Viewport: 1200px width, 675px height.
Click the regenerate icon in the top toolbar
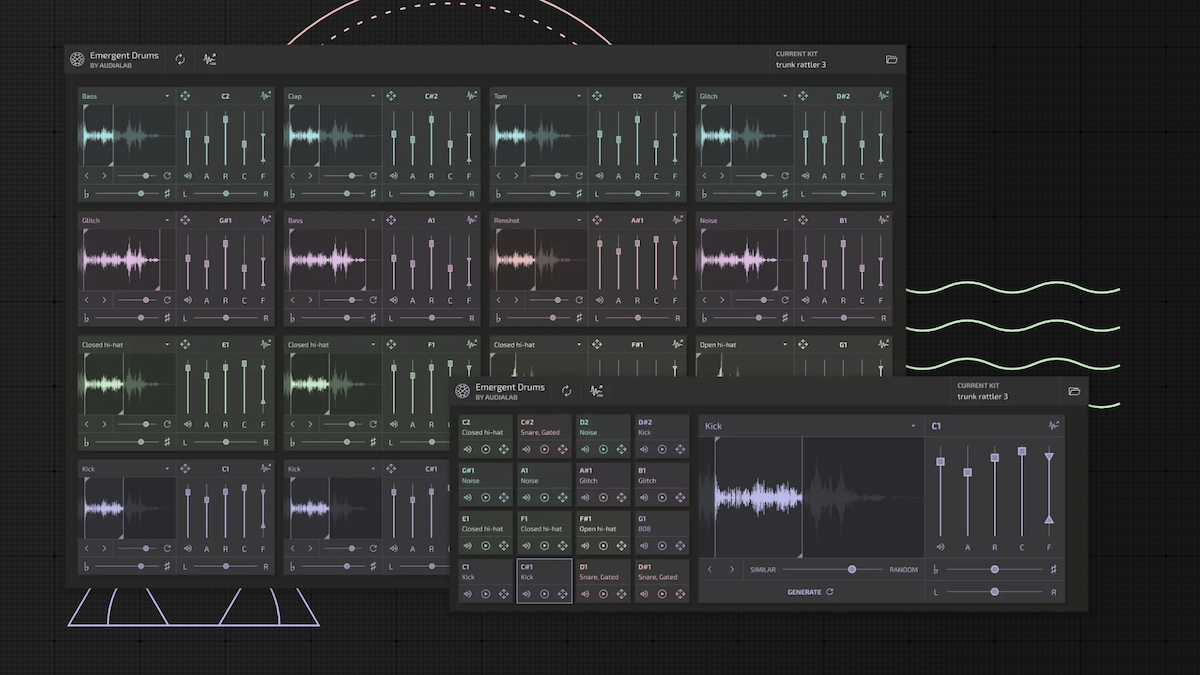pyautogui.click(x=180, y=58)
